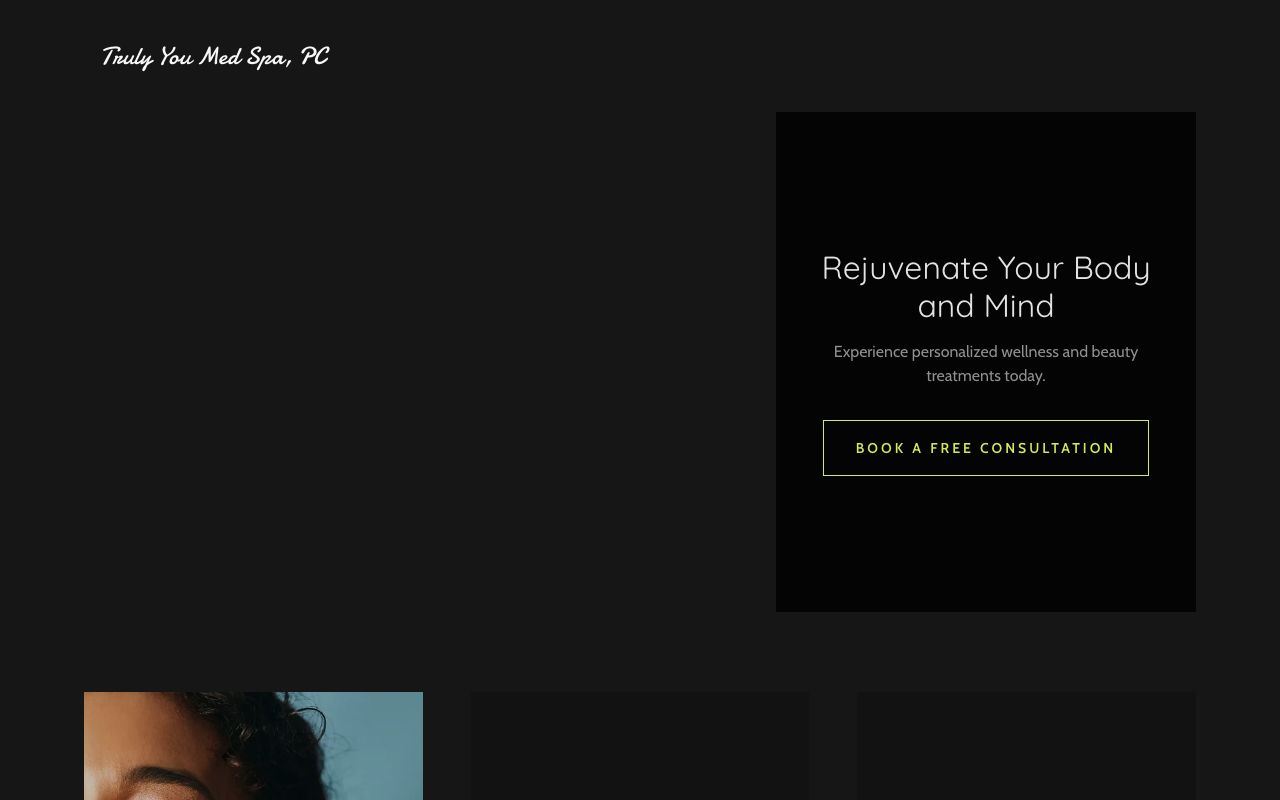Select the curly-haired portrait thumbnail
1280x800 pixels.
point(253,746)
